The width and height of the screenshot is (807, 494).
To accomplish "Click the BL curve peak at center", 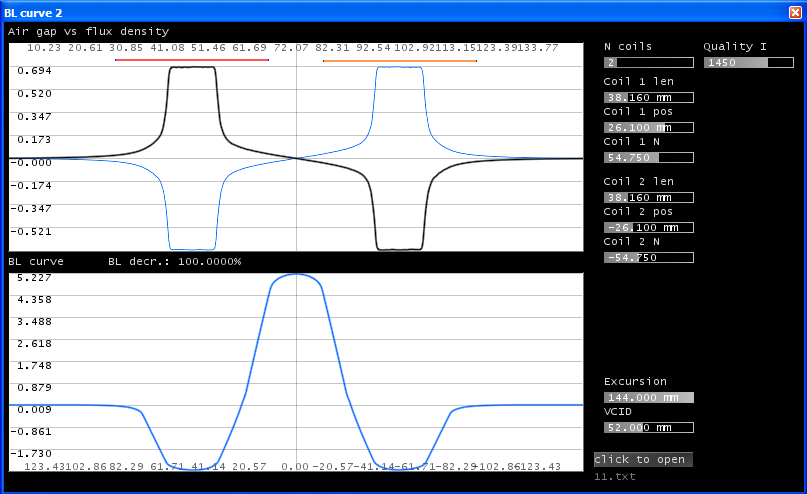I will point(296,274).
